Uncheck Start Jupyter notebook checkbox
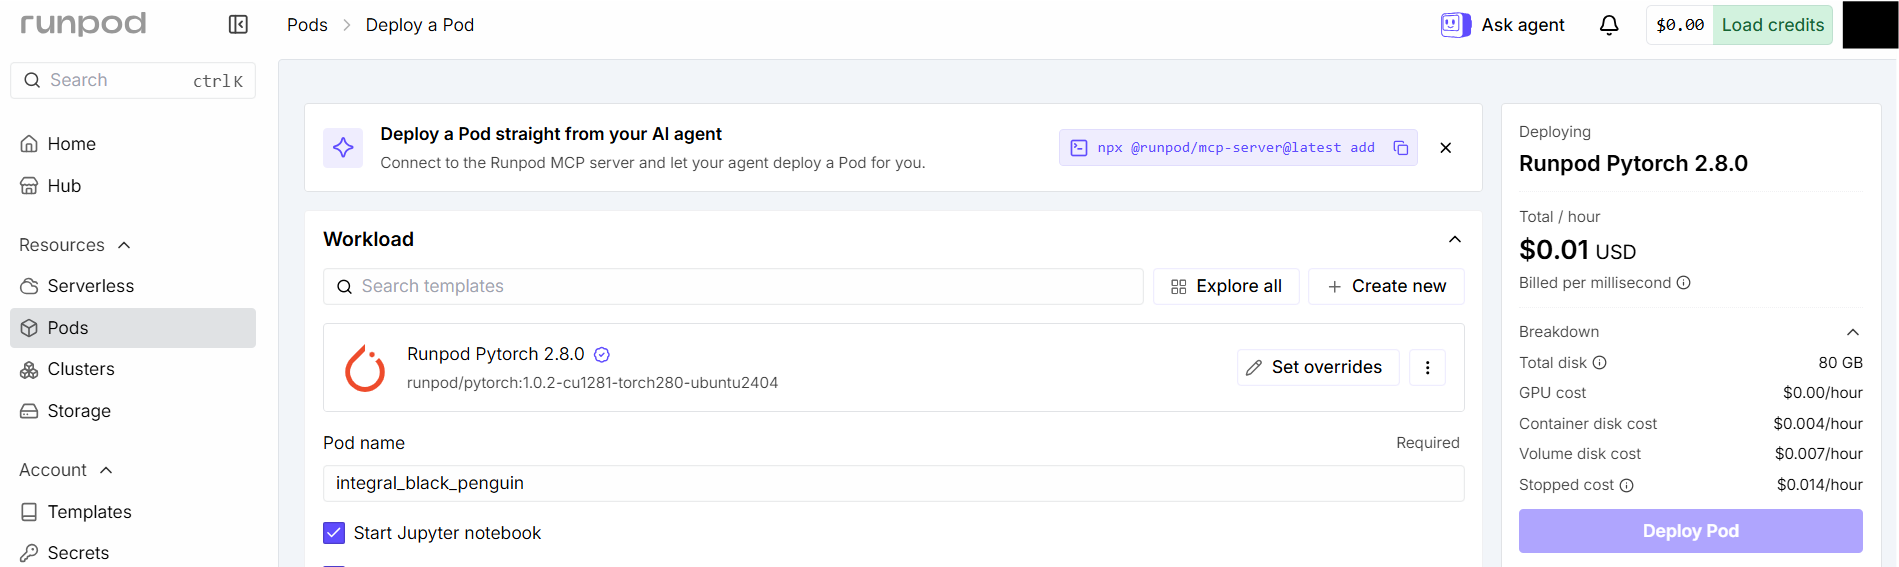Screen dimensions: 1899x567 [x=334, y=533]
